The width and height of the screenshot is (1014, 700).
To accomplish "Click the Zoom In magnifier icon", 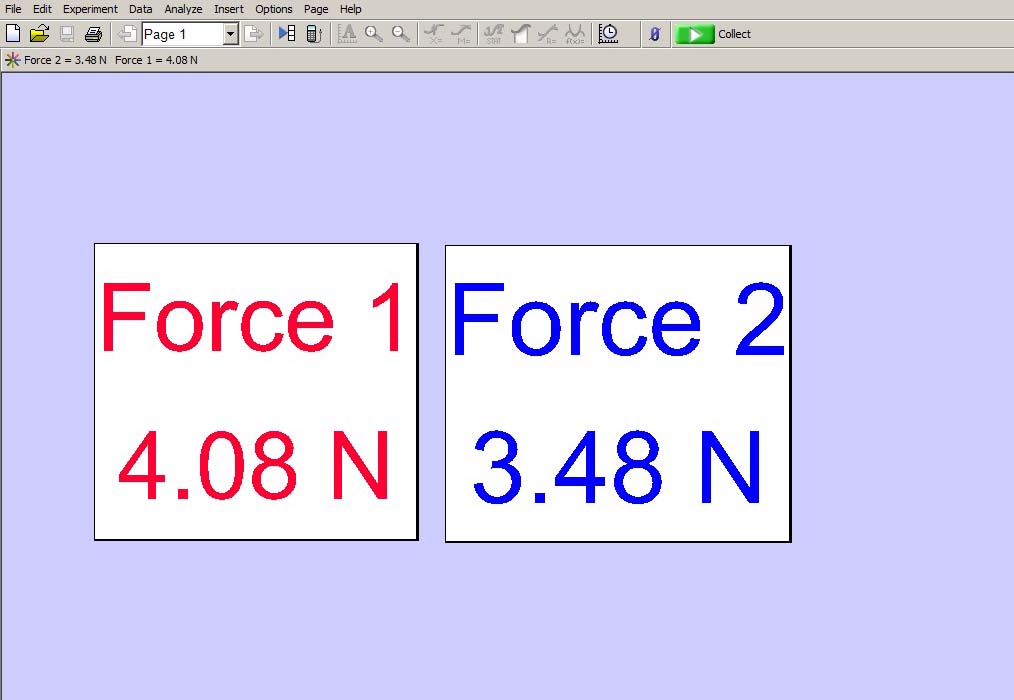I will pyautogui.click(x=374, y=34).
